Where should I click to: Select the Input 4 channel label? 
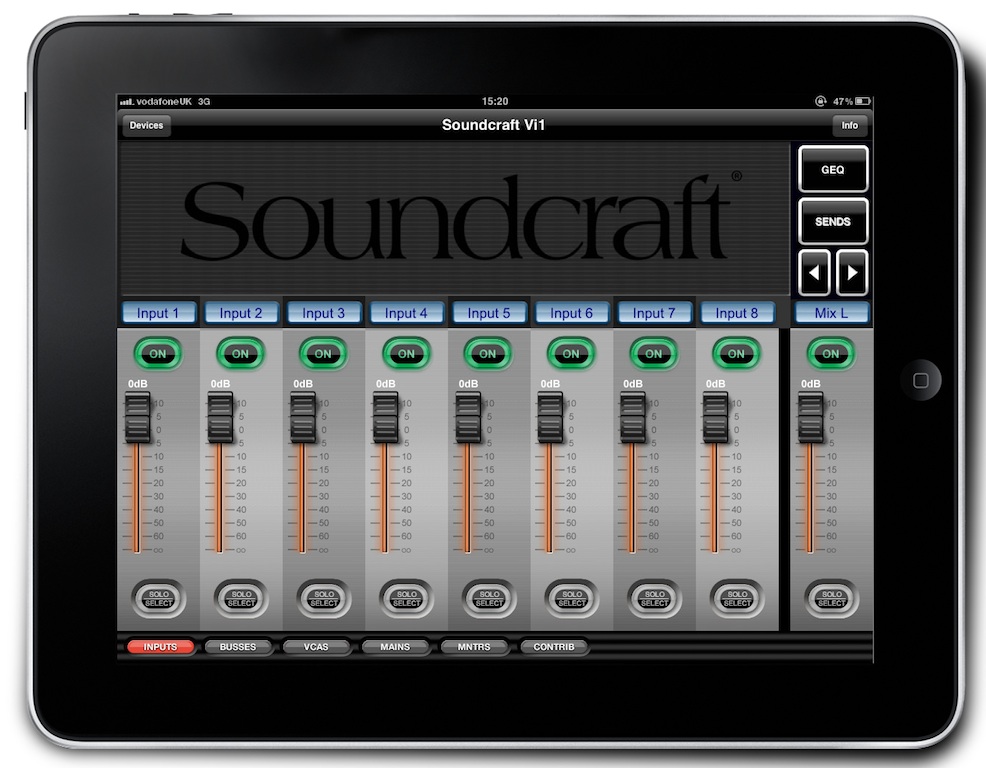(x=406, y=313)
